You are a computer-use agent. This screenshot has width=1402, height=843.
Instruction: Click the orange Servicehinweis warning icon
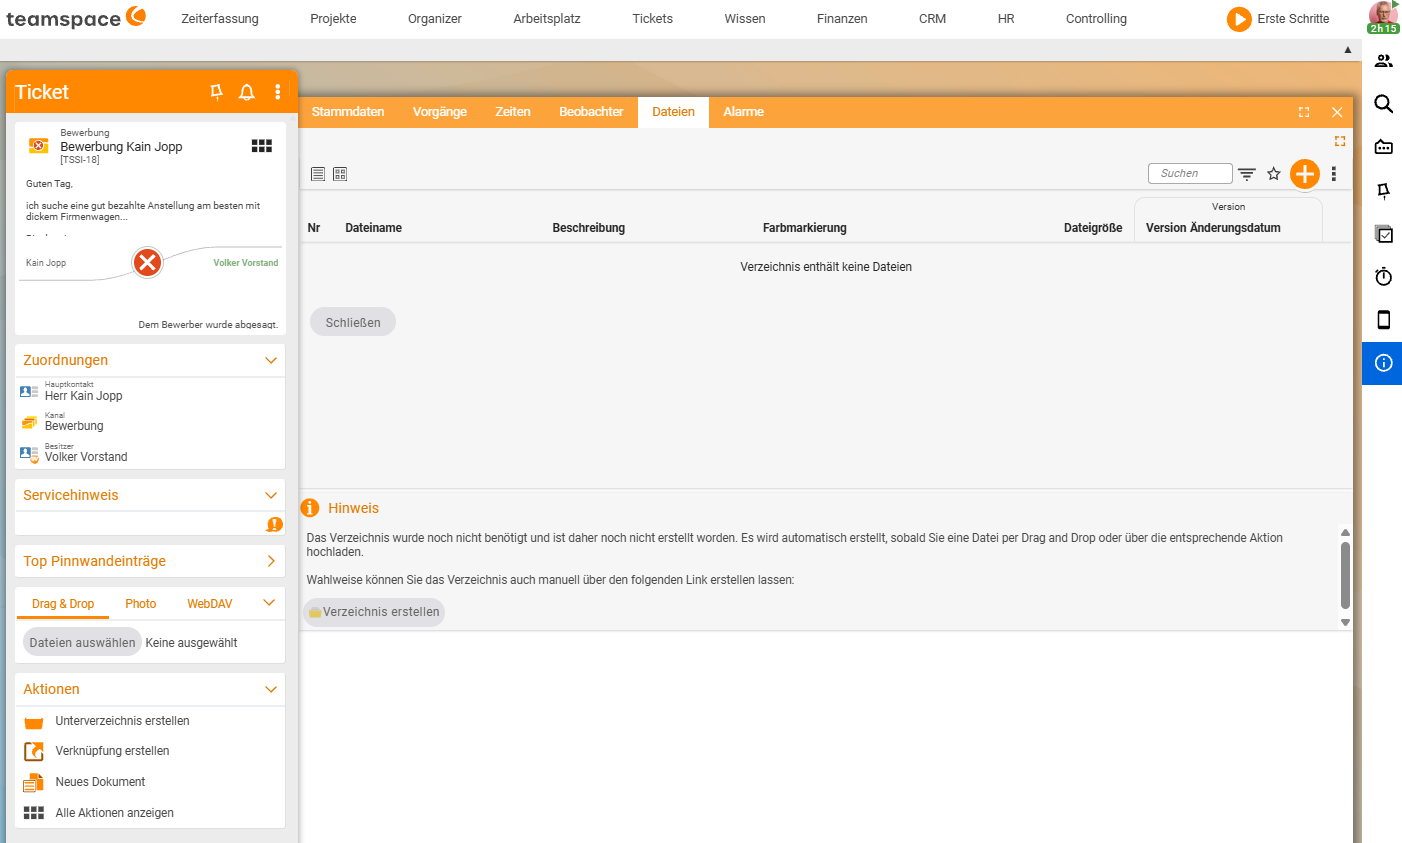274,524
